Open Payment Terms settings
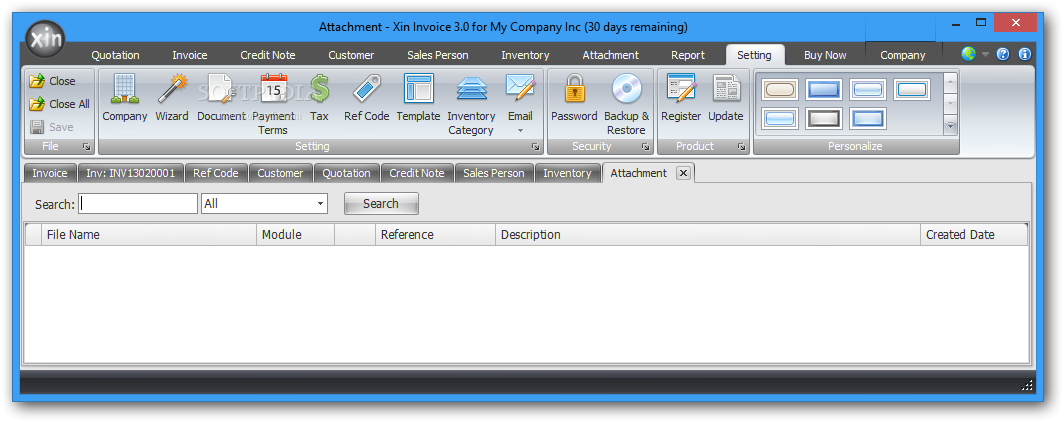The height and width of the screenshot is (422, 1064). click(x=273, y=105)
